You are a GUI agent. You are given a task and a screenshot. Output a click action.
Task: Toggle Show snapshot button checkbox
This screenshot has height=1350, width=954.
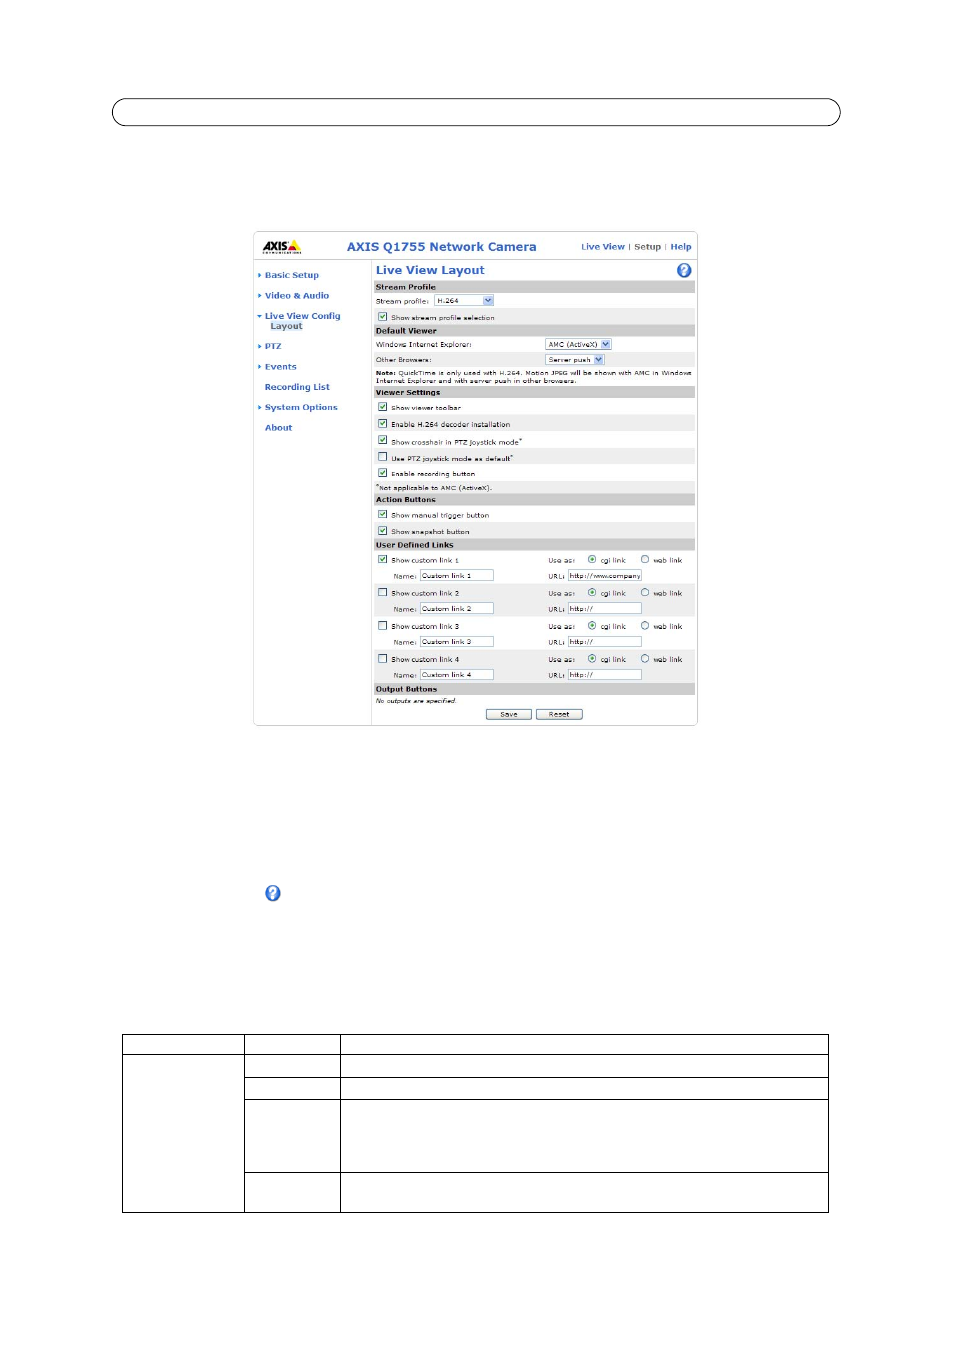(382, 531)
